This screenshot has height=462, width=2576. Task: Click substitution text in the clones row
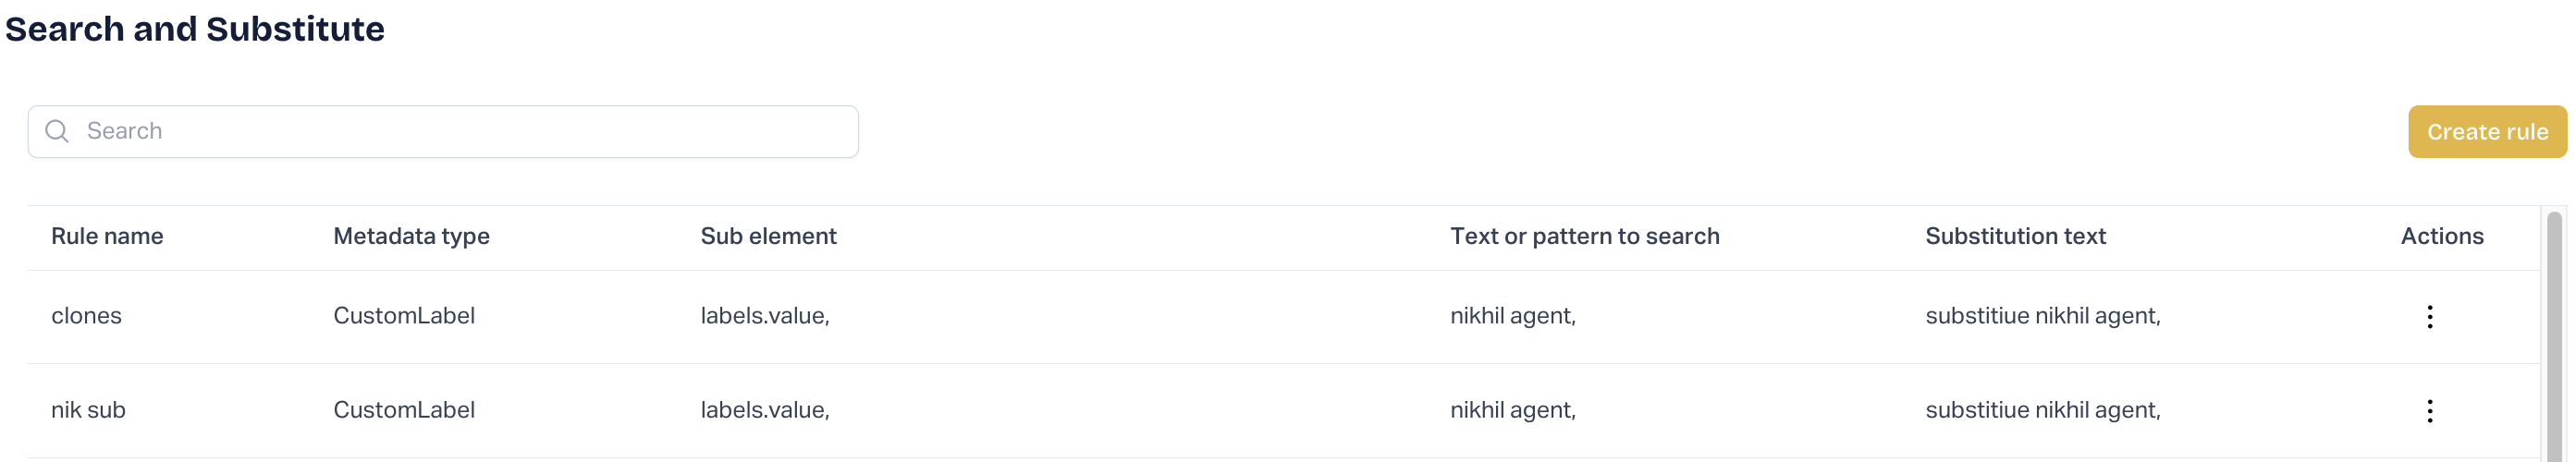[2042, 316]
